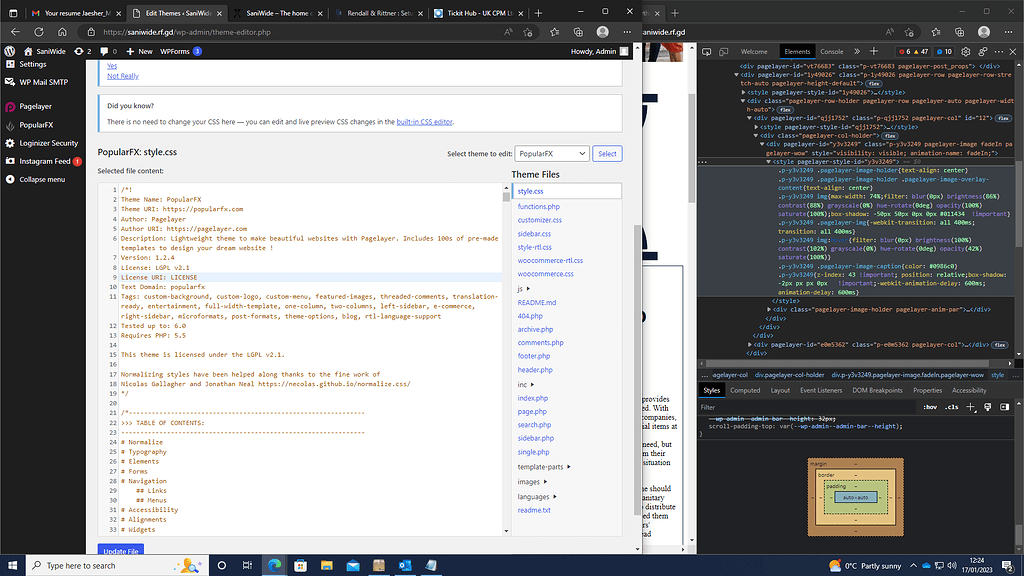The image size is (1024, 576).
Task: Click the new style rule plus icon
Action: (970, 406)
